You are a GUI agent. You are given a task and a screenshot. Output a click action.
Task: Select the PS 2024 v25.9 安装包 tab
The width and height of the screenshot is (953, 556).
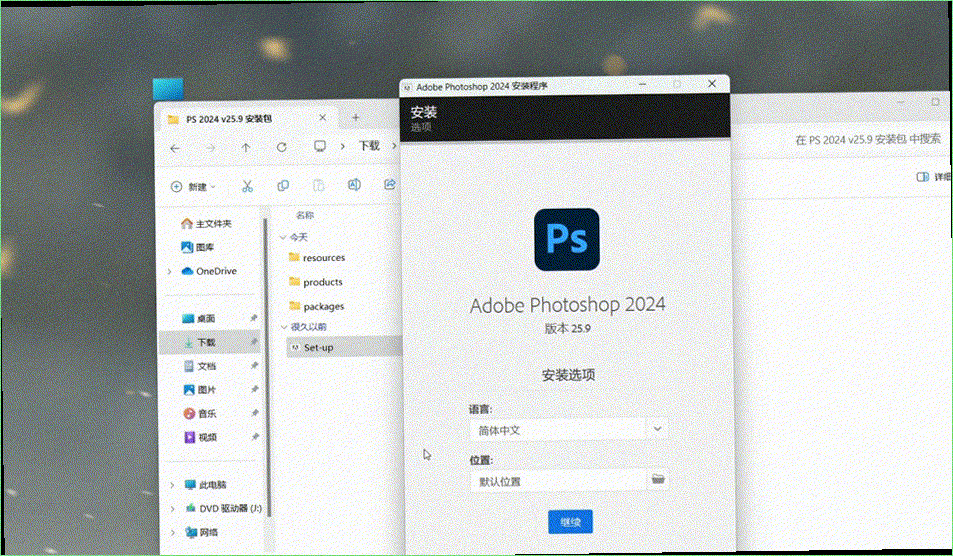(247, 118)
